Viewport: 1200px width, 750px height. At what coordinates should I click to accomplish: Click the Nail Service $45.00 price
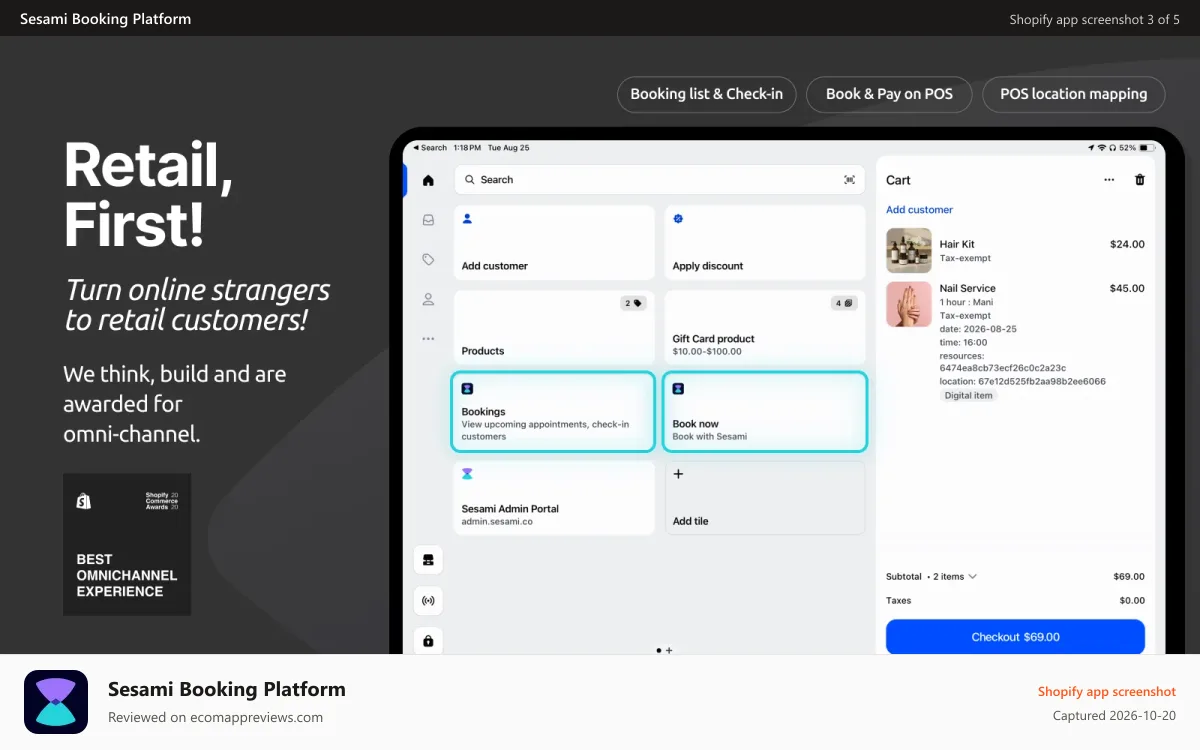pyautogui.click(x=1127, y=288)
